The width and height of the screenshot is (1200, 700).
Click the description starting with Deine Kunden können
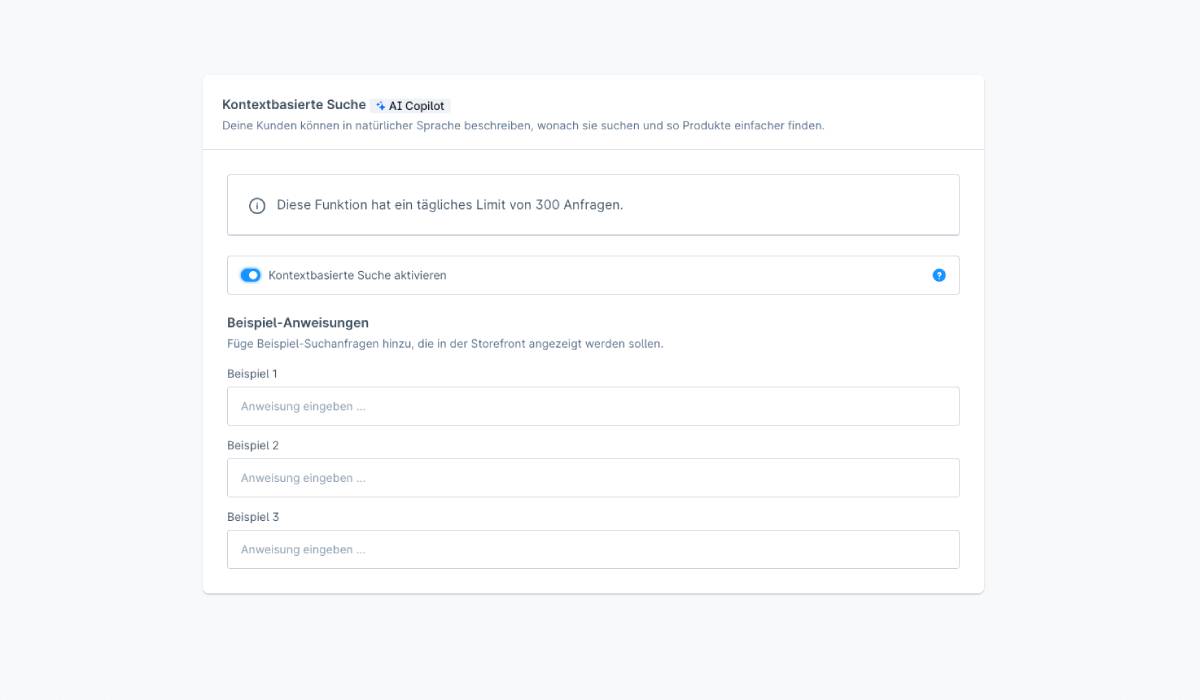pos(523,126)
